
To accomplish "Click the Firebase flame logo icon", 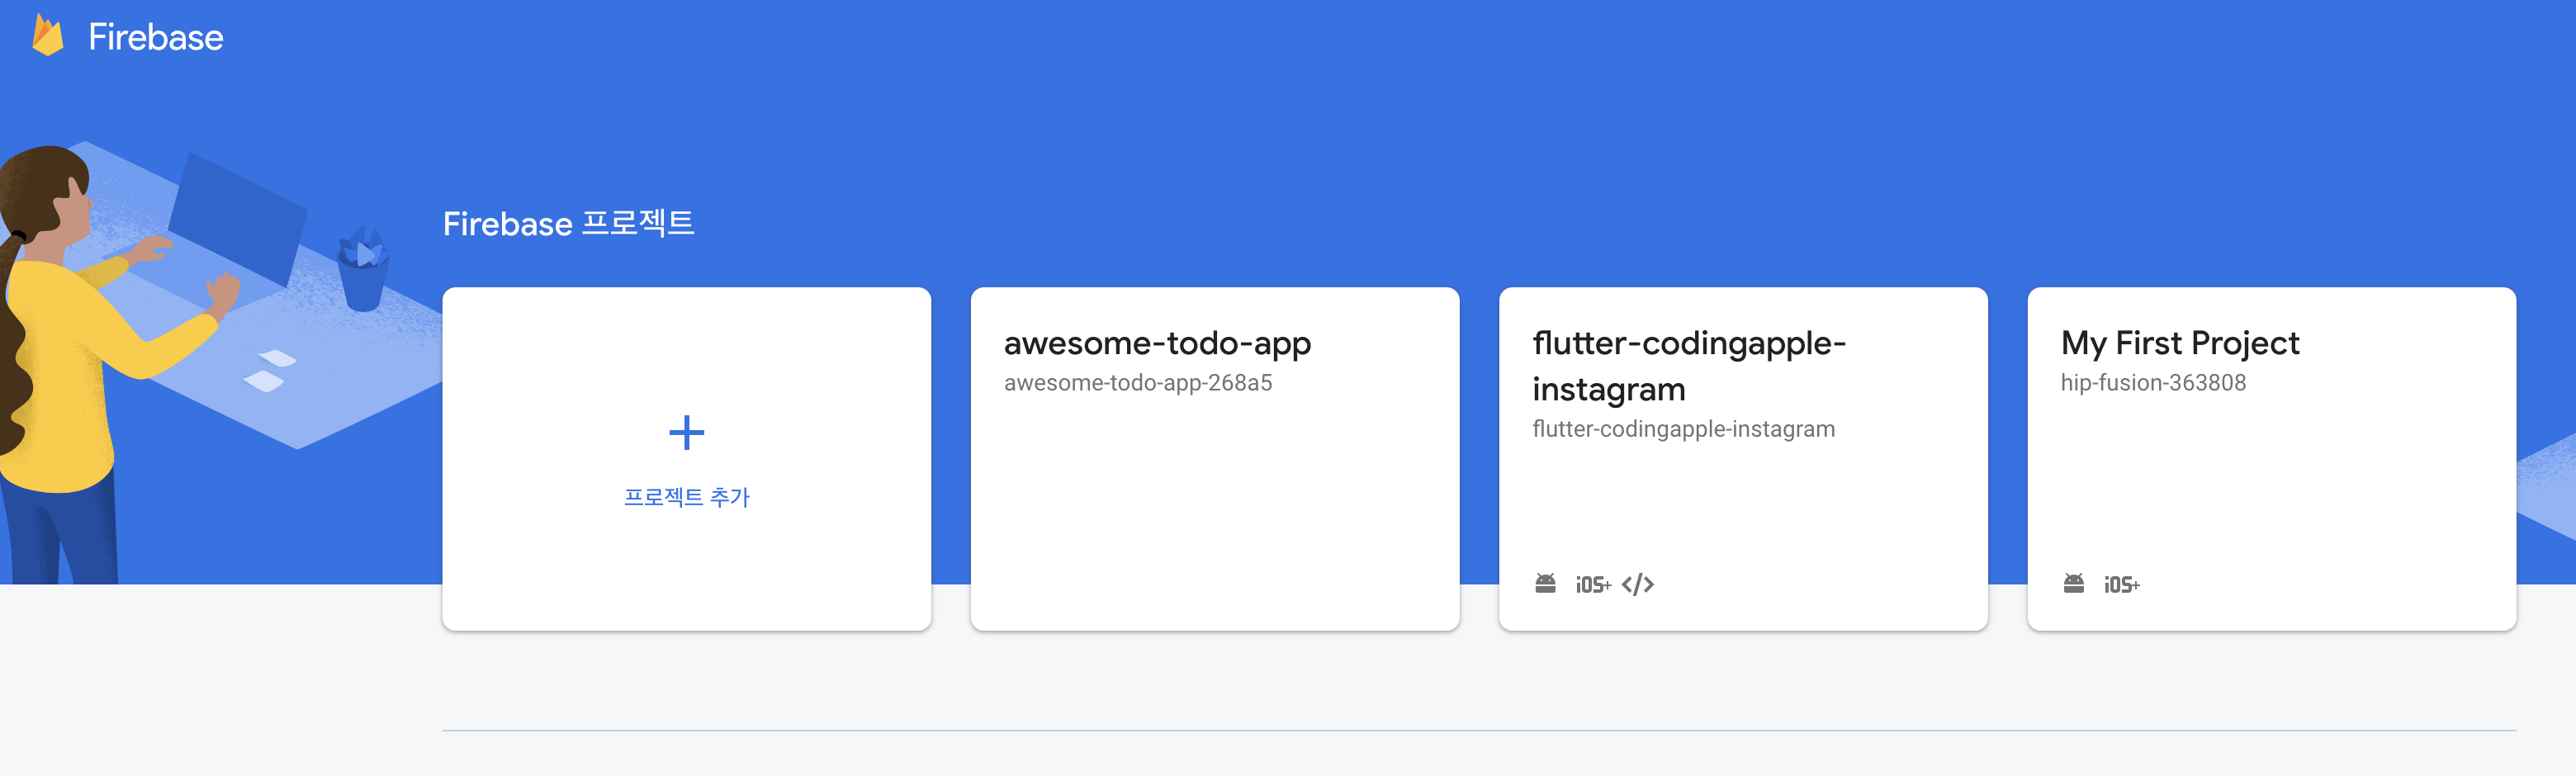I will point(47,36).
